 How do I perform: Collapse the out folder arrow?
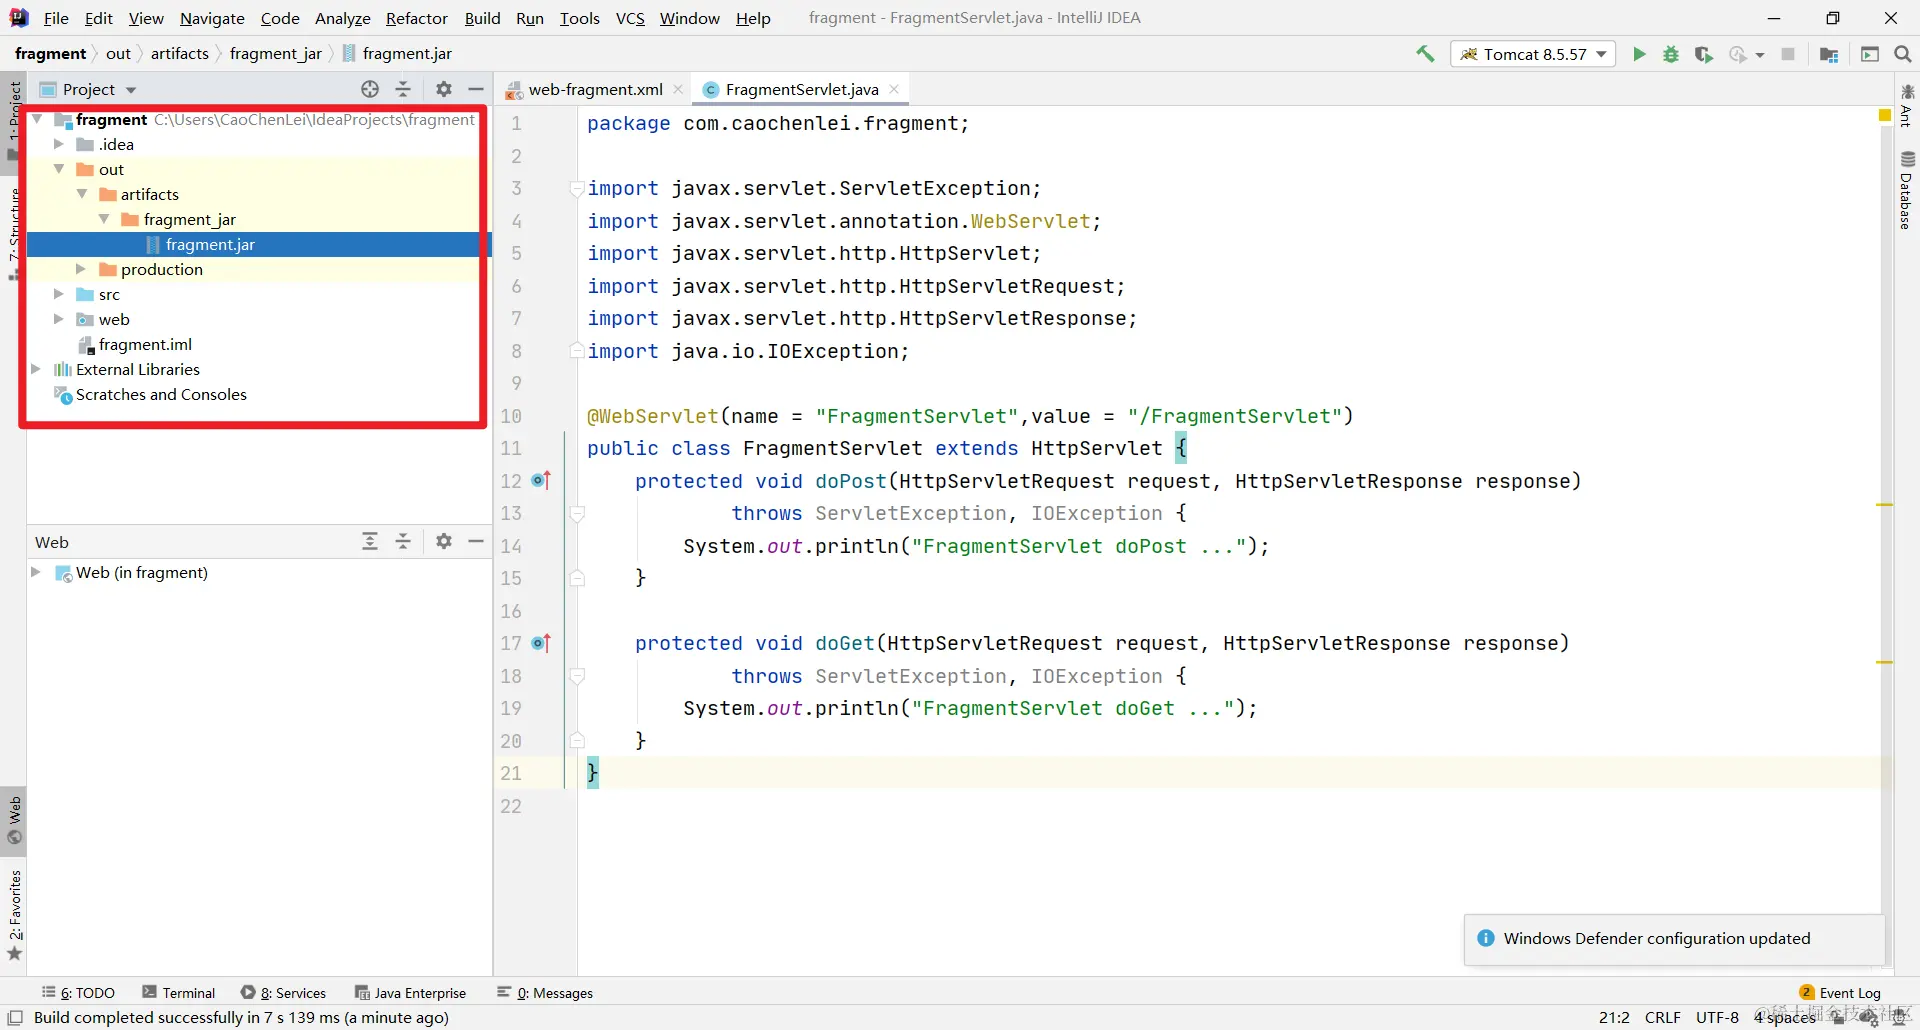coord(59,169)
